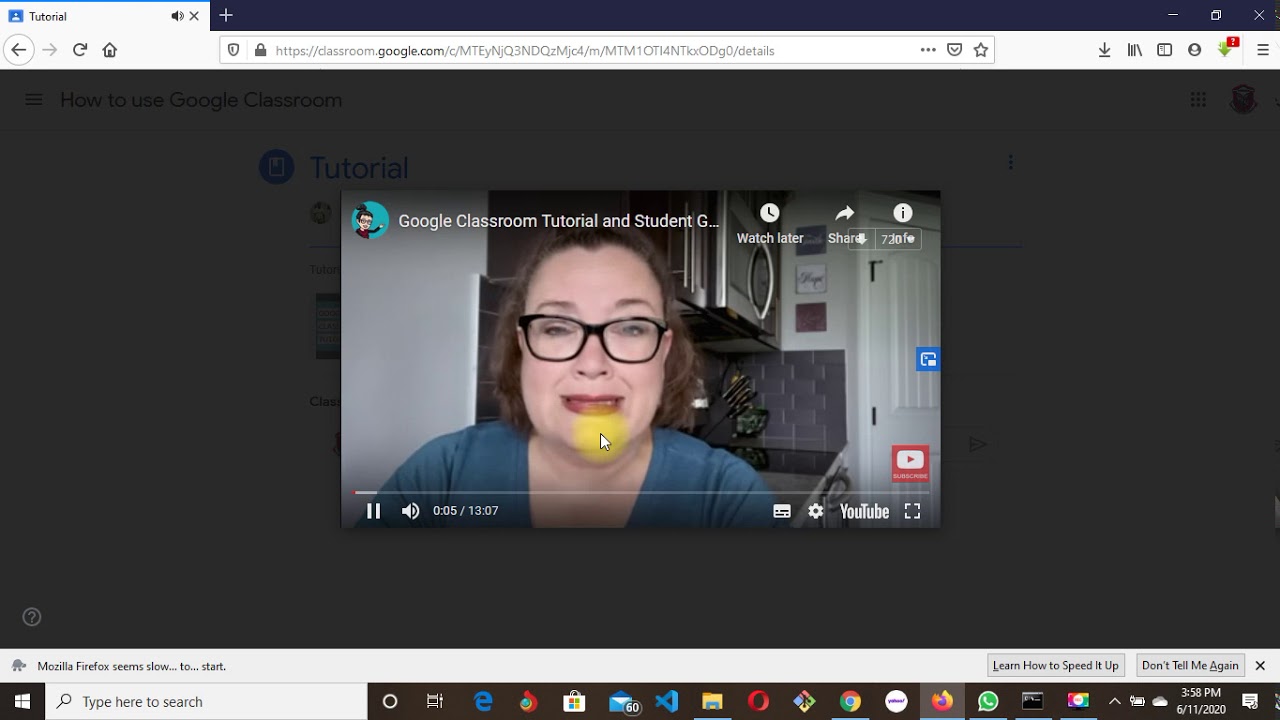Toggle Firefox sidebar view
1280x720 pixels.
[1165, 50]
